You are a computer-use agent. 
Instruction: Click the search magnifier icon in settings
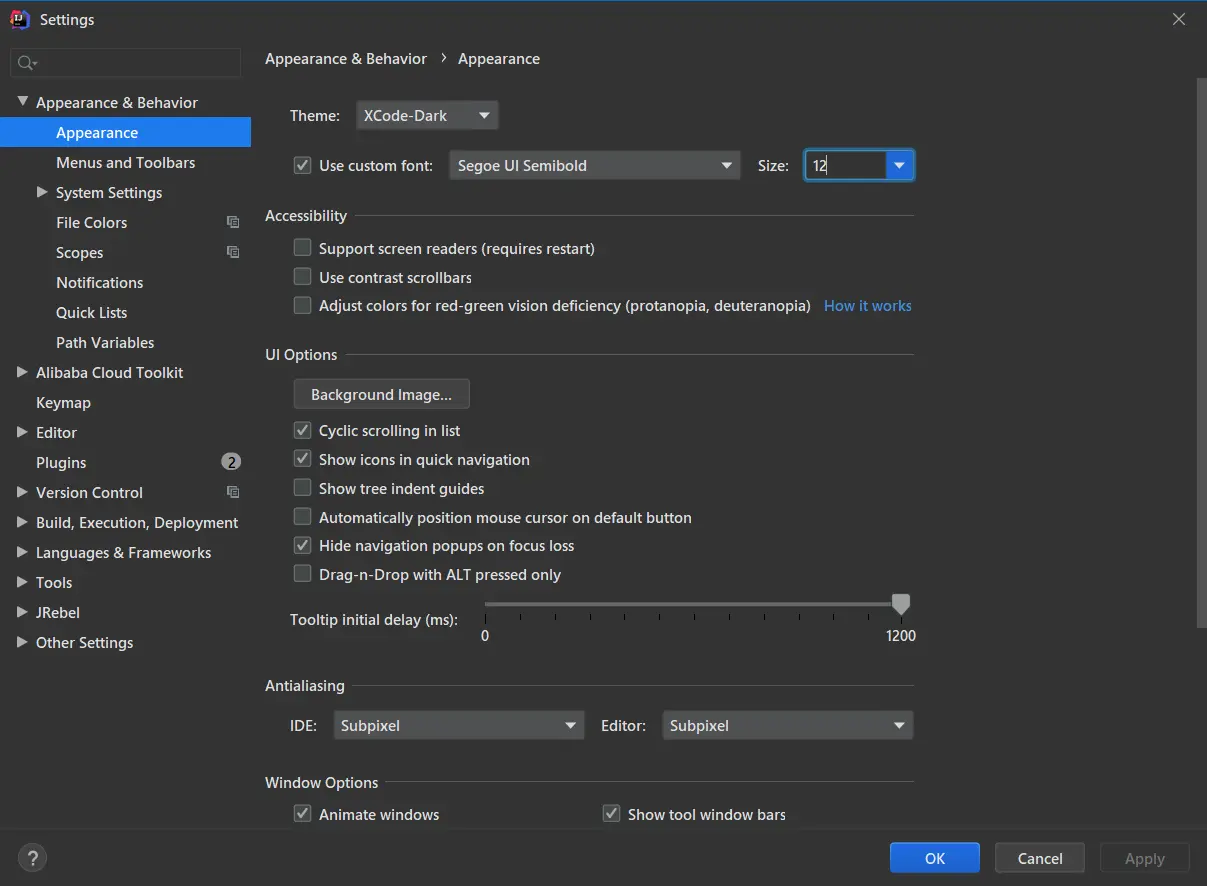[x=26, y=63]
